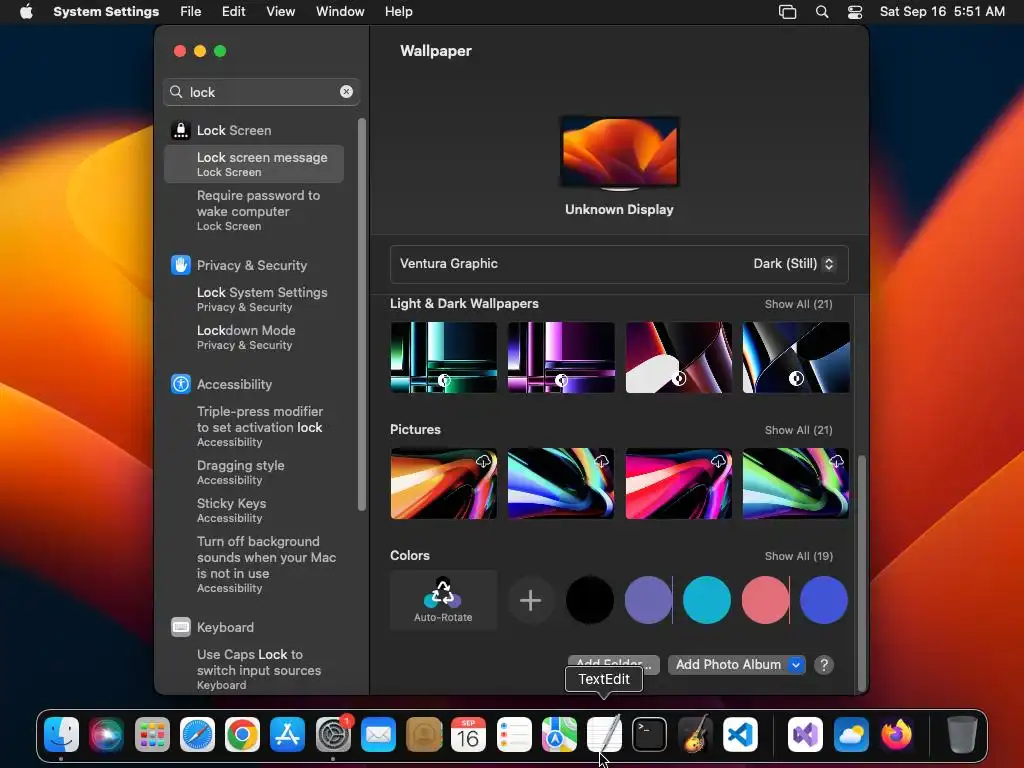Open Lock System Settings result
The width and height of the screenshot is (1024, 768).
click(254, 299)
